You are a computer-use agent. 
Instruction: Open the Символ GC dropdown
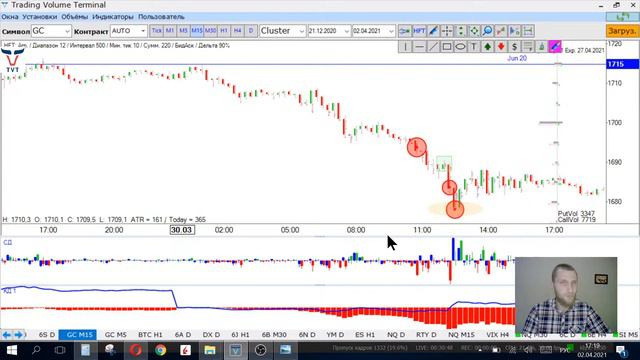[x=51, y=31]
